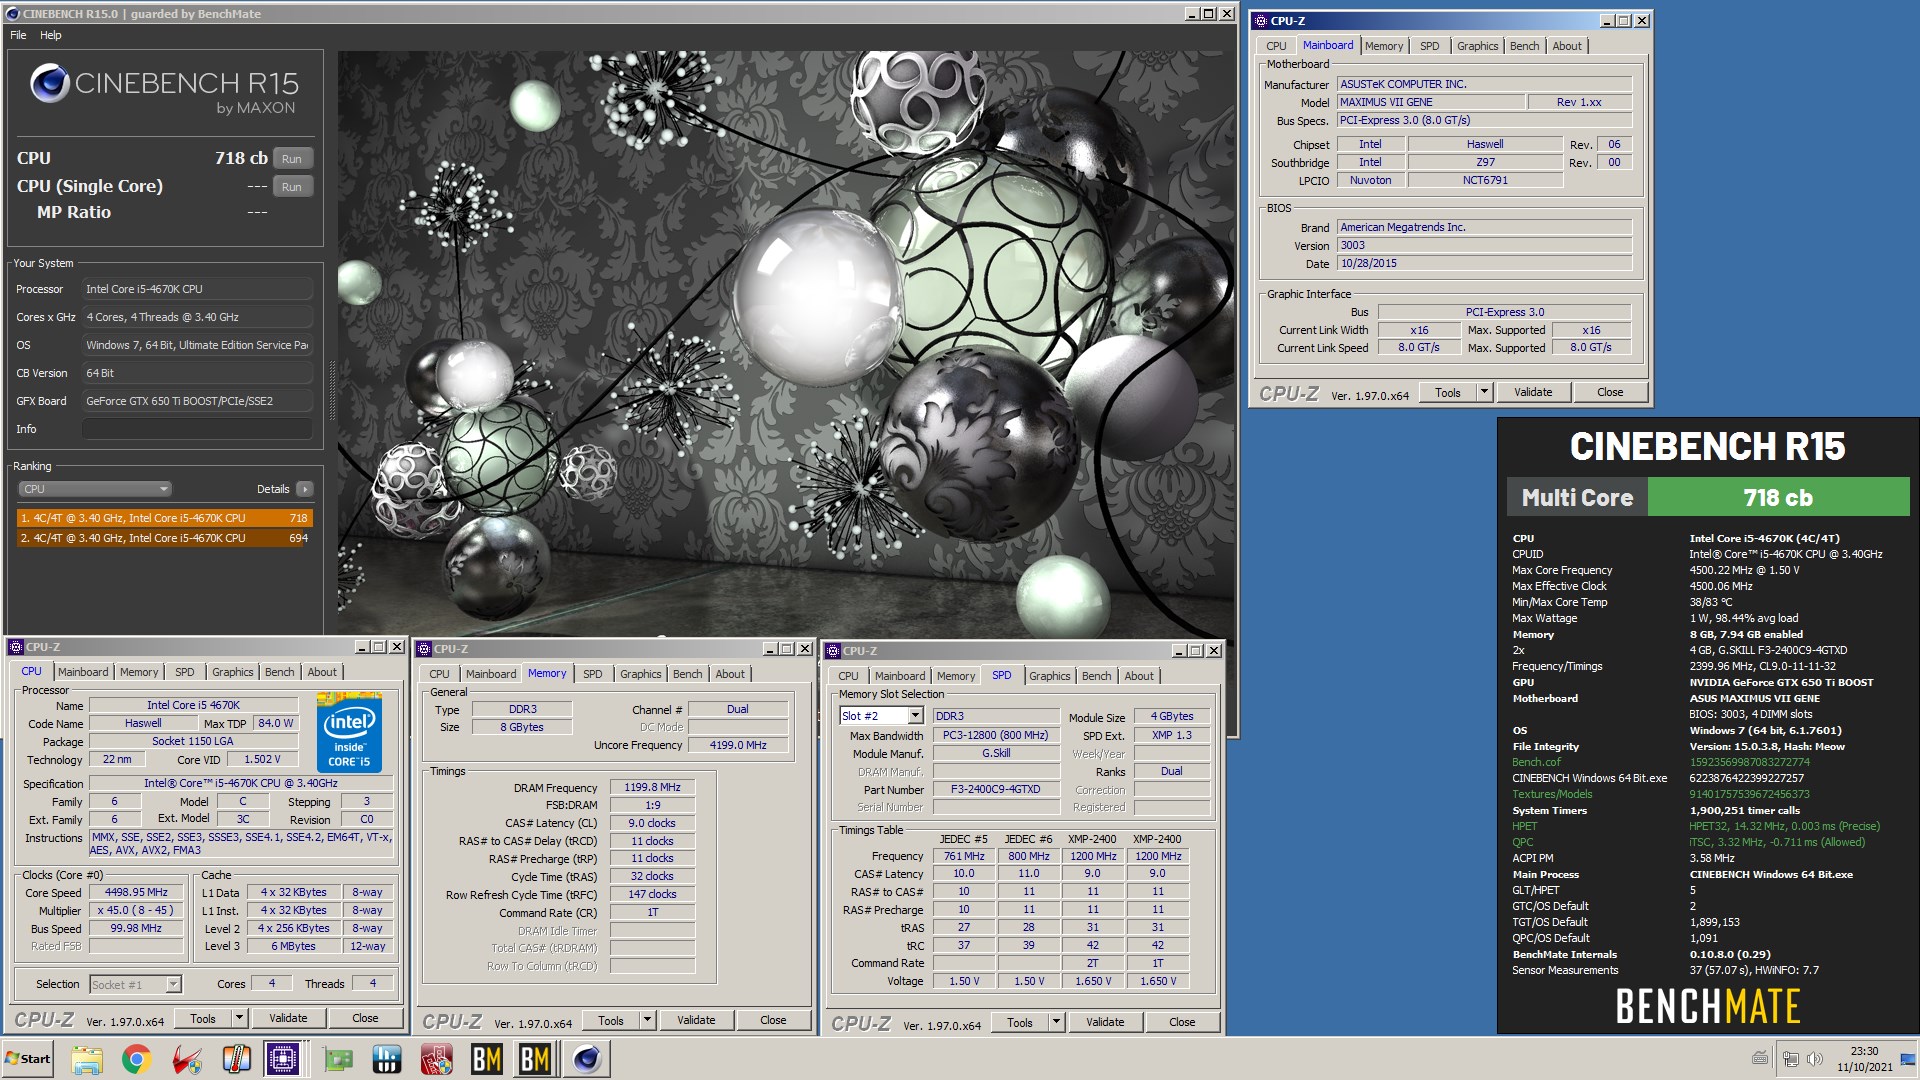Switch to Bench tab in CPU-Z CPU window
This screenshot has width=1920, height=1080.
[280, 672]
